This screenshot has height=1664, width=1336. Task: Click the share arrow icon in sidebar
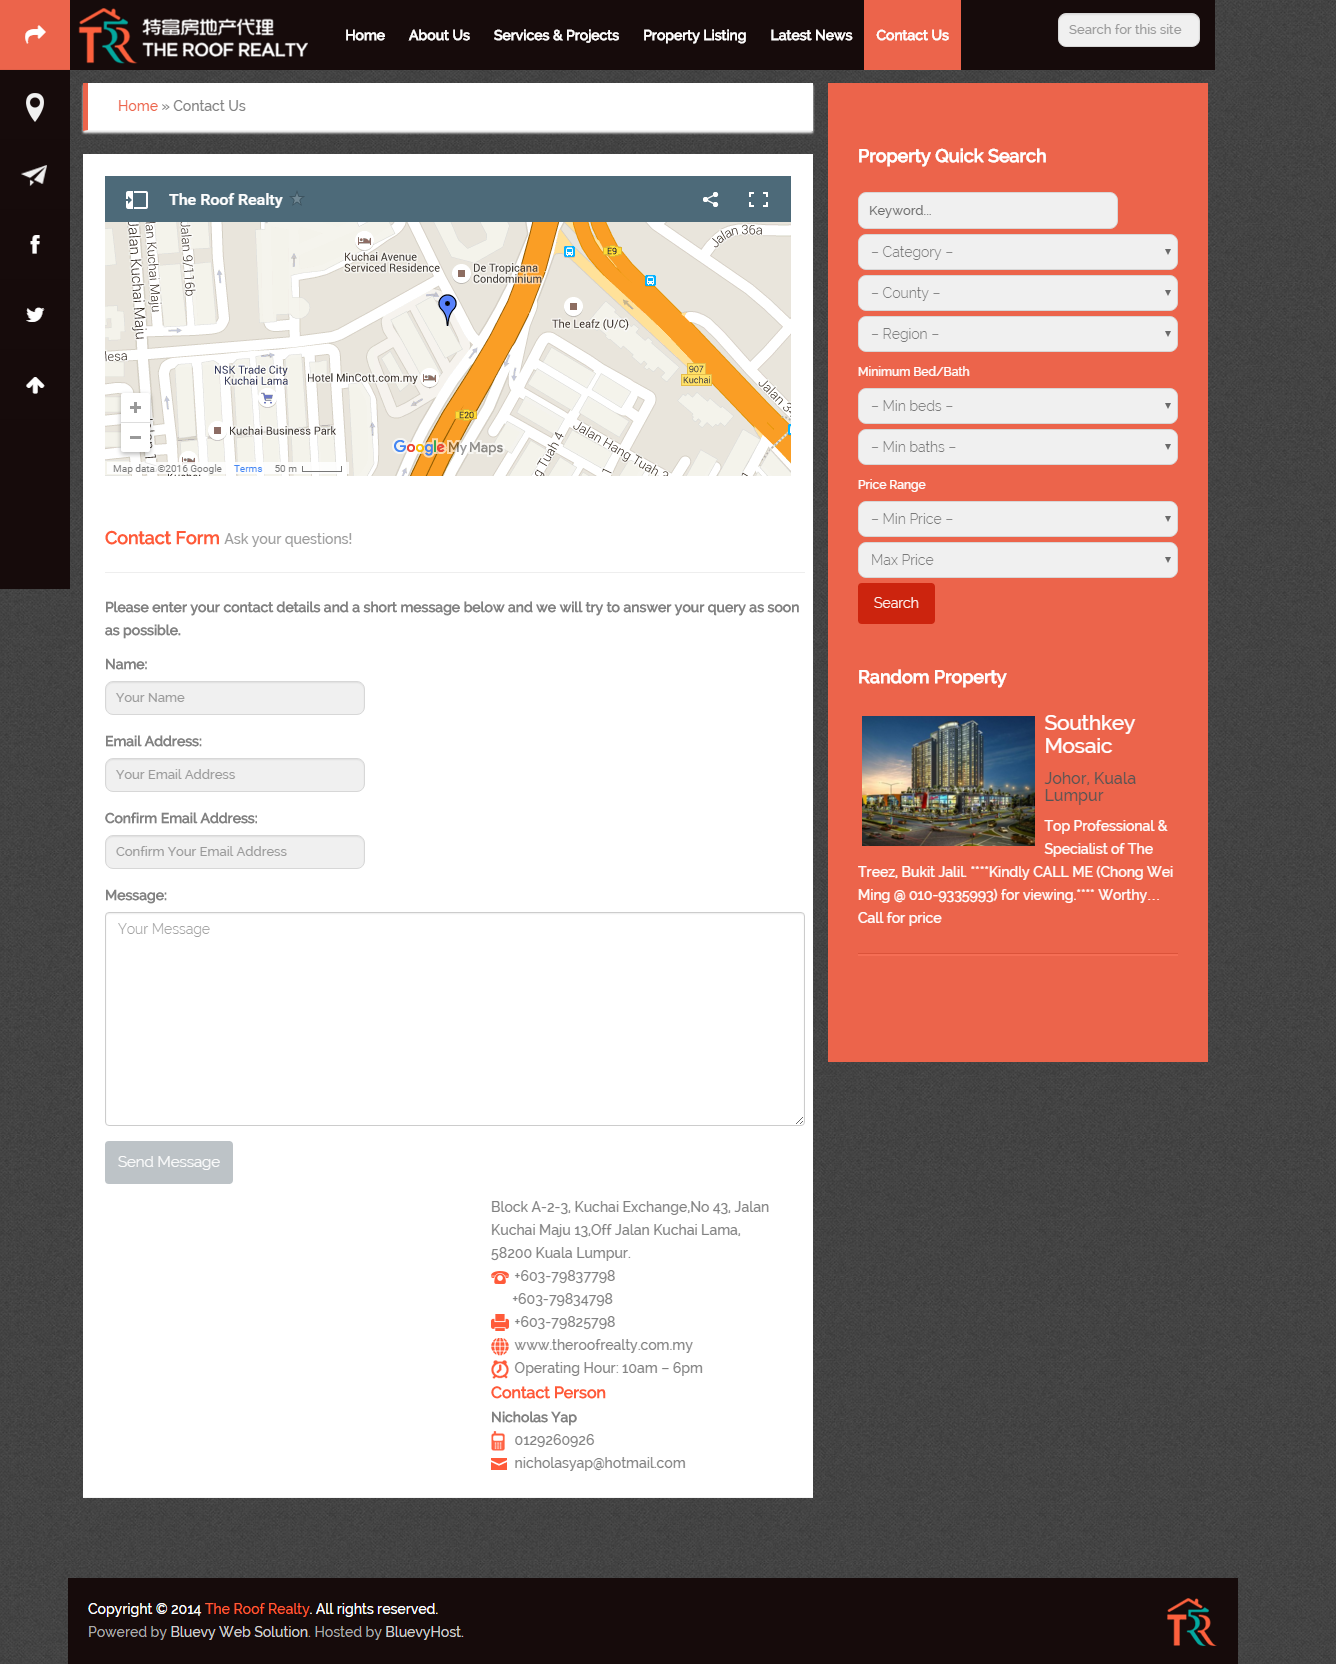point(35,35)
